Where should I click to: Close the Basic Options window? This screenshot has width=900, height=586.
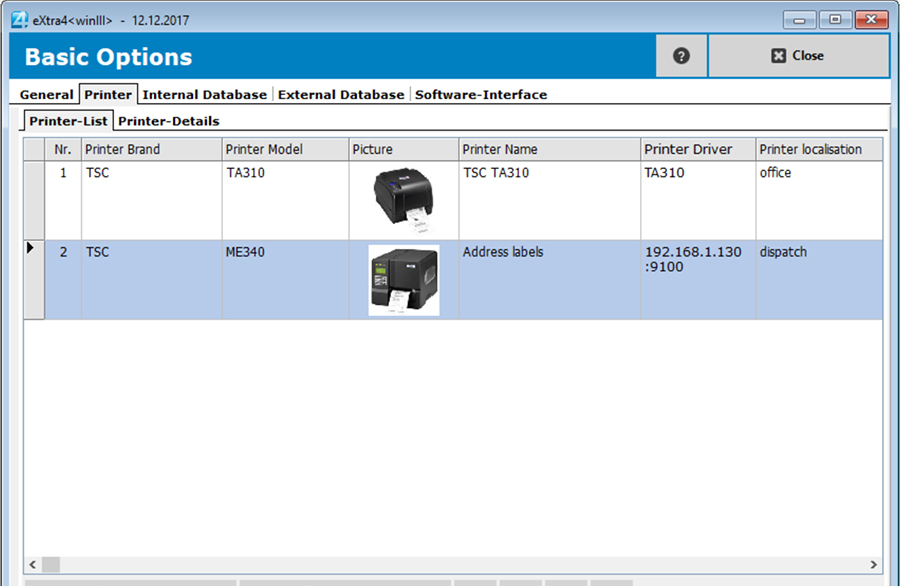[799, 56]
